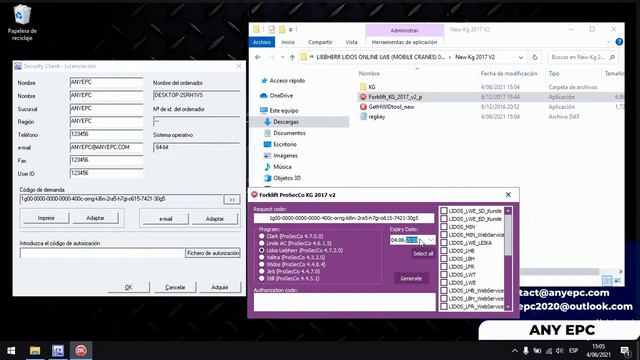Select Linde AC ProSecCo radio button
This screenshot has width=640, height=360.
(x=262, y=243)
